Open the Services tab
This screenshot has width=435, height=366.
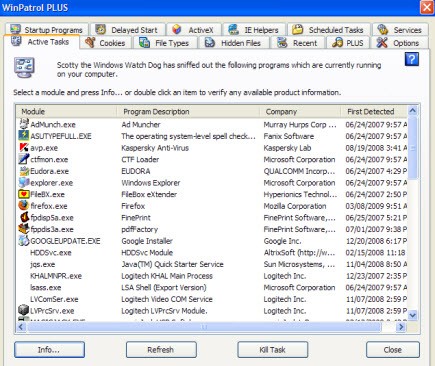(x=400, y=30)
